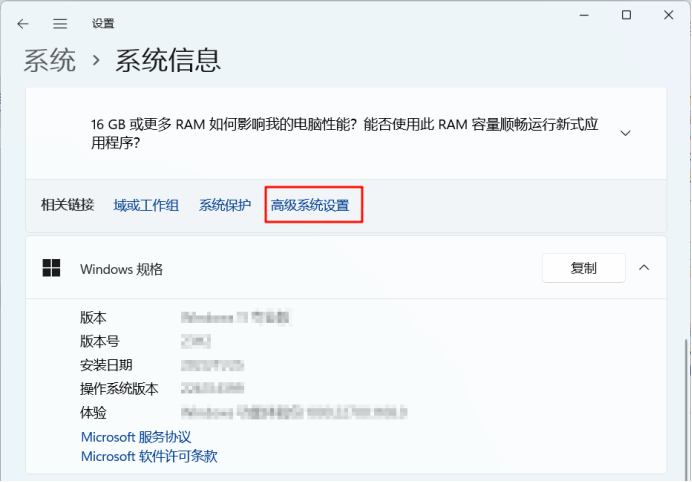Click the 版本 label
Image resolution: width=692 pixels, height=482 pixels.
[93, 317]
